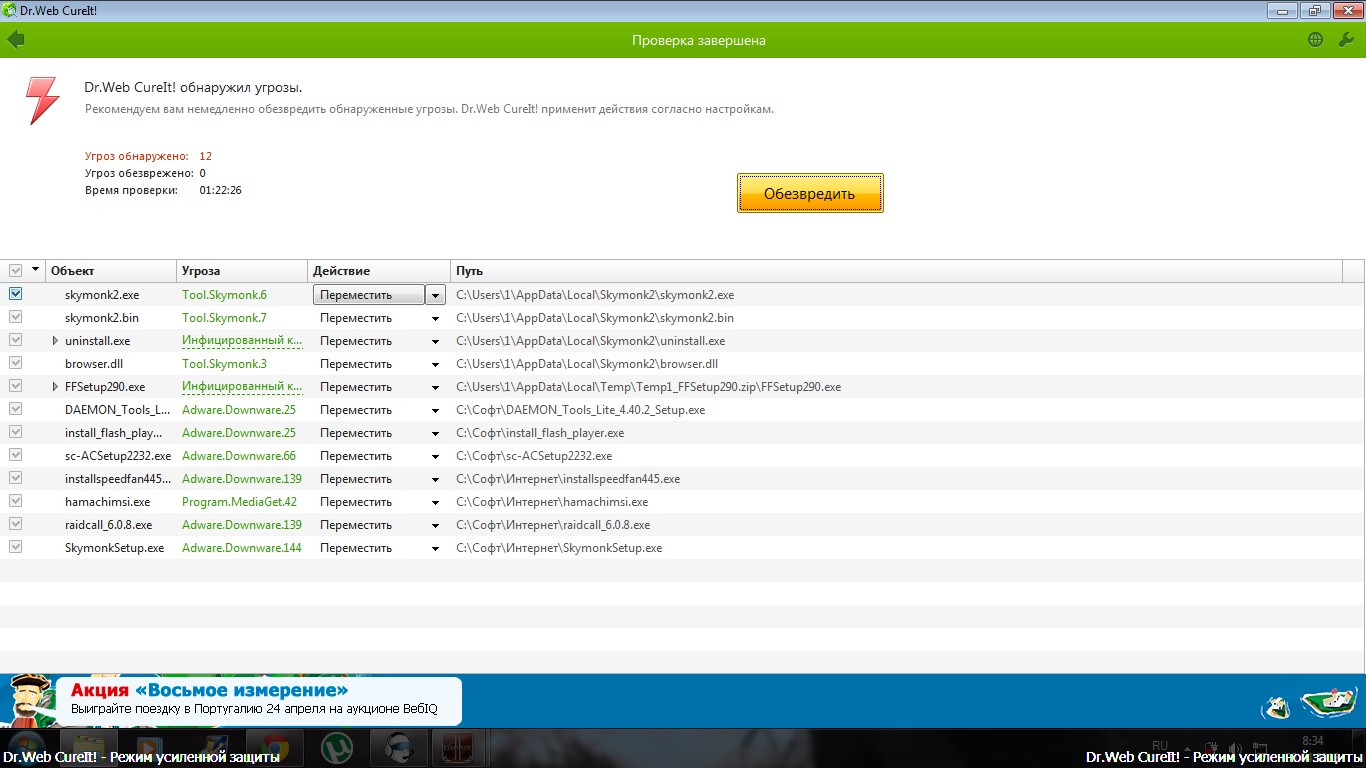Toggle the SkymonkSetup.exe checkbox
Viewport: 1366px width, 768px height.
click(x=15, y=547)
